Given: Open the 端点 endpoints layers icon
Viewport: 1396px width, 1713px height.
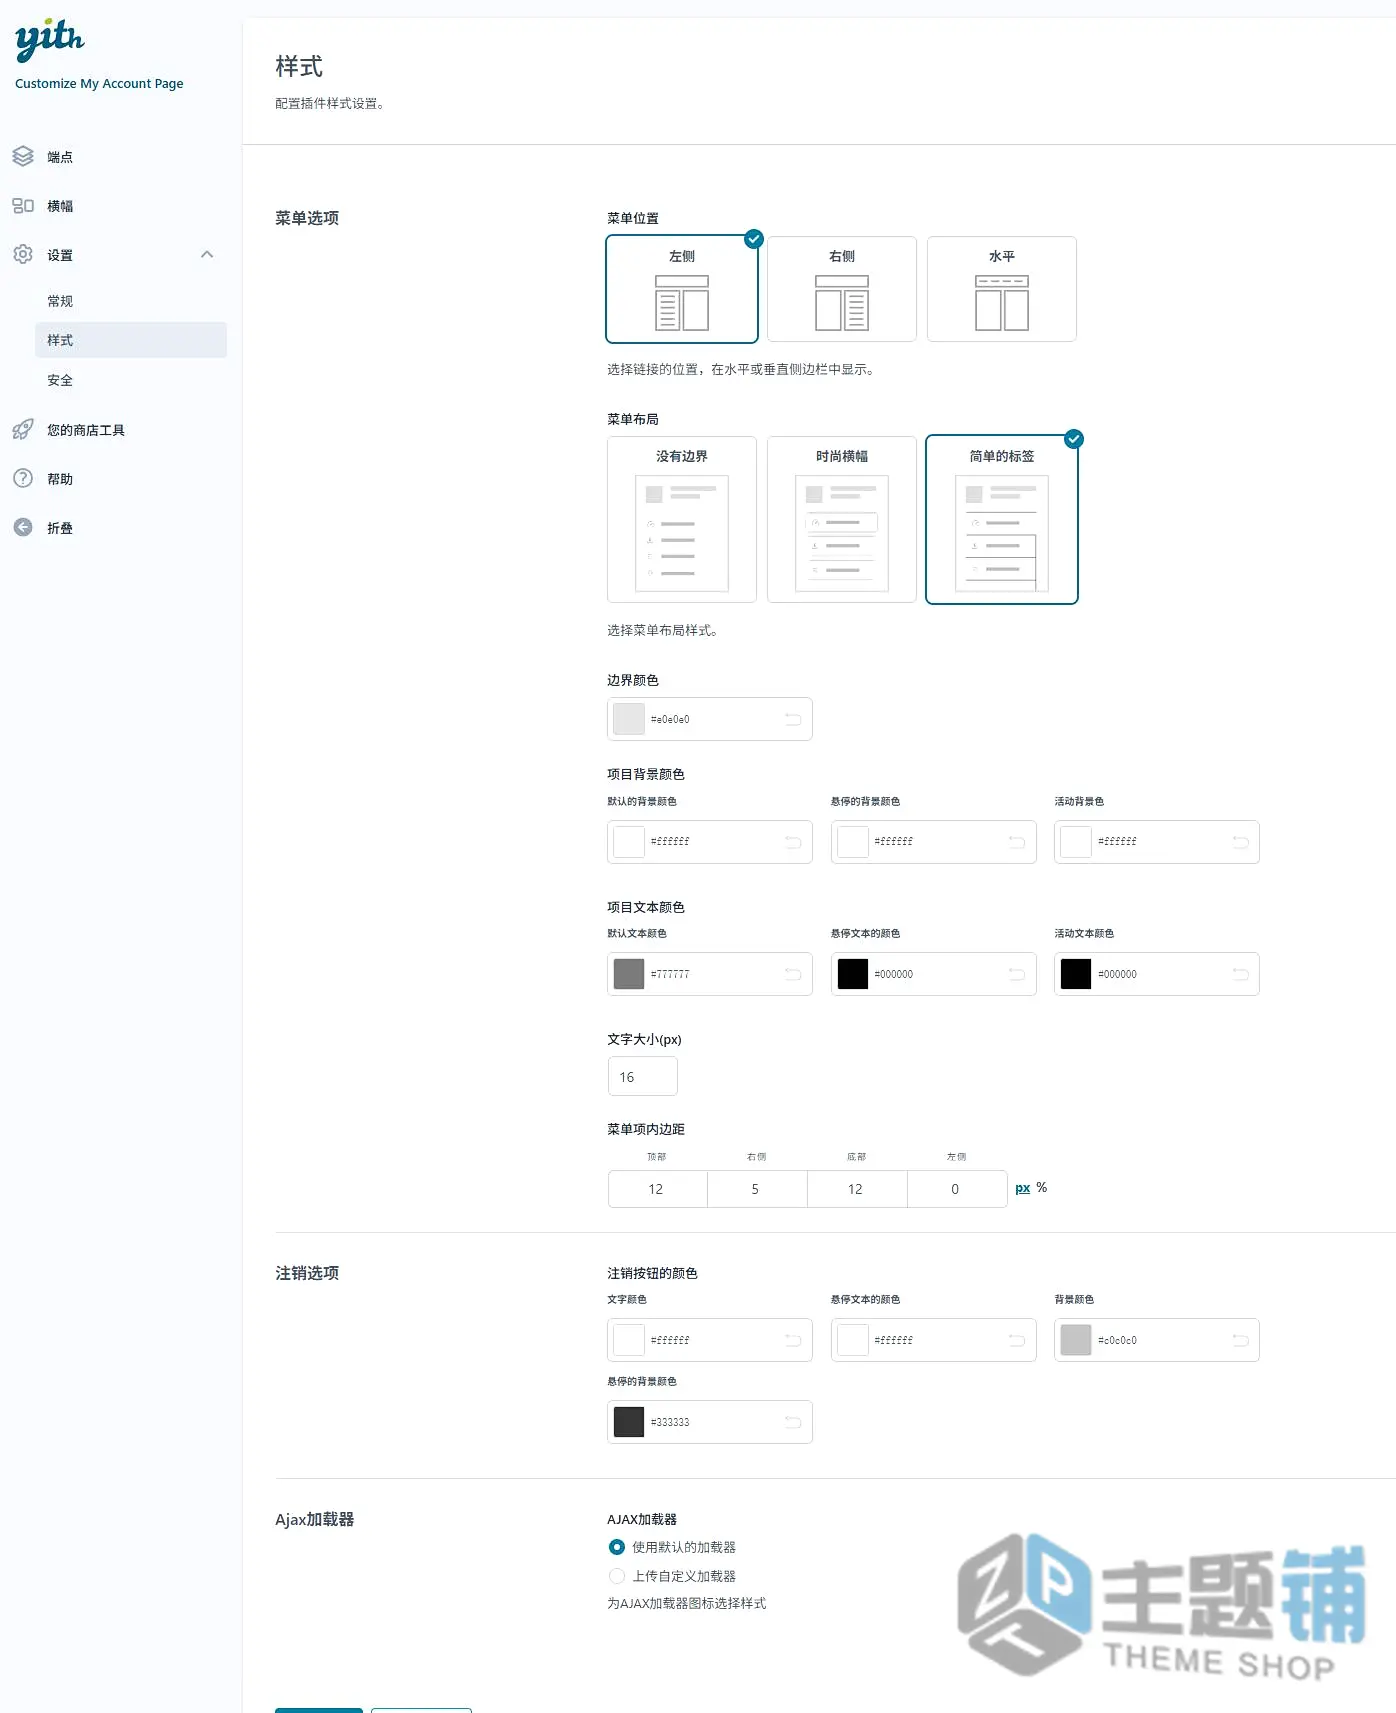Looking at the screenshot, I should [x=23, y=157].
